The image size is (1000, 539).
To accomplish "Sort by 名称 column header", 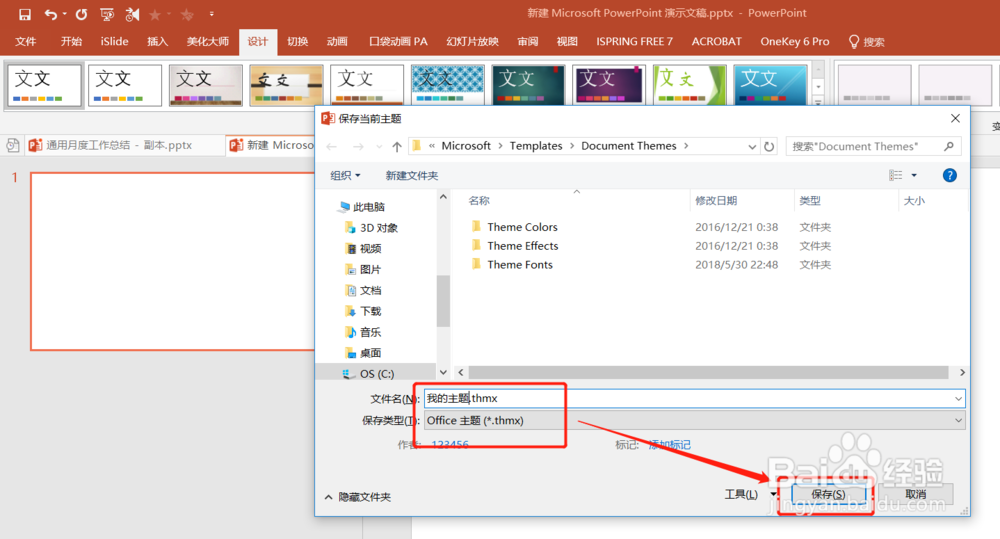I will click(479, 201).
